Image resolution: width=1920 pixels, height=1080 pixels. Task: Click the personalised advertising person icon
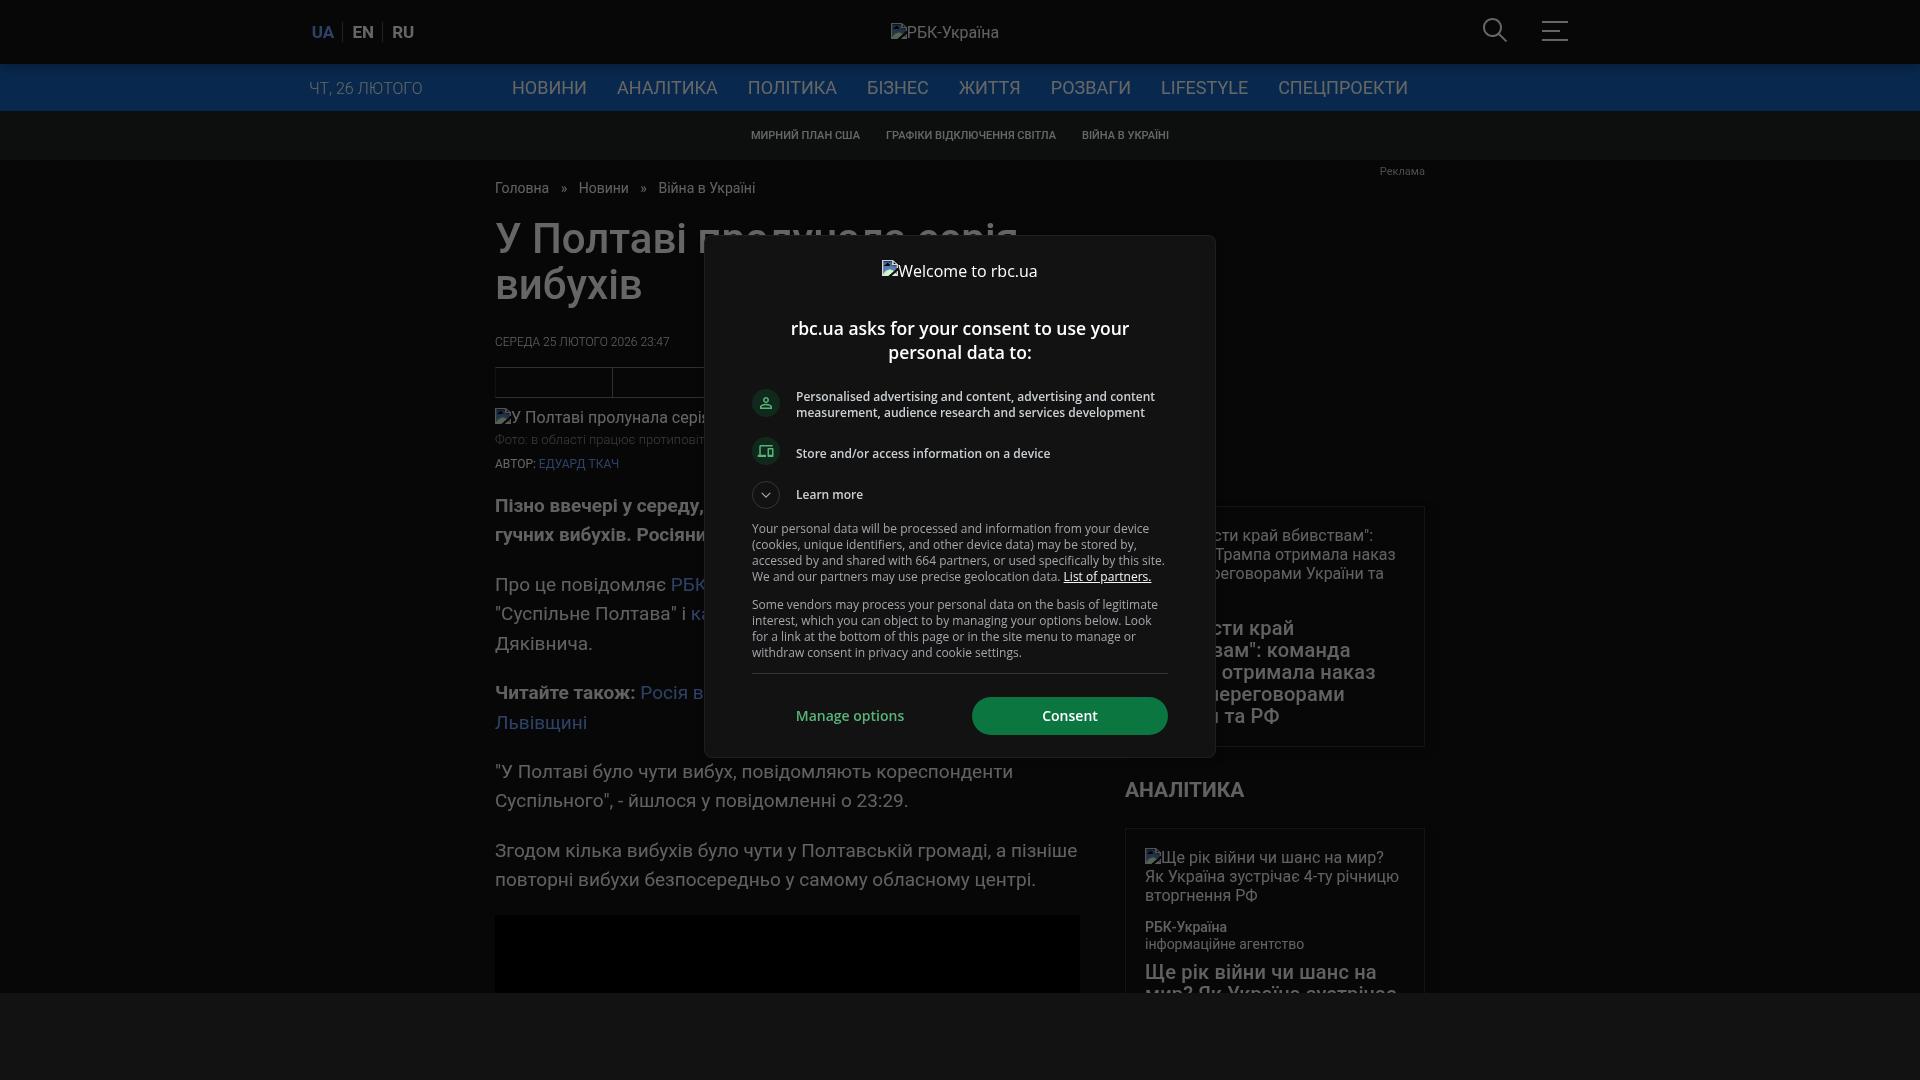tap(766, 403)
